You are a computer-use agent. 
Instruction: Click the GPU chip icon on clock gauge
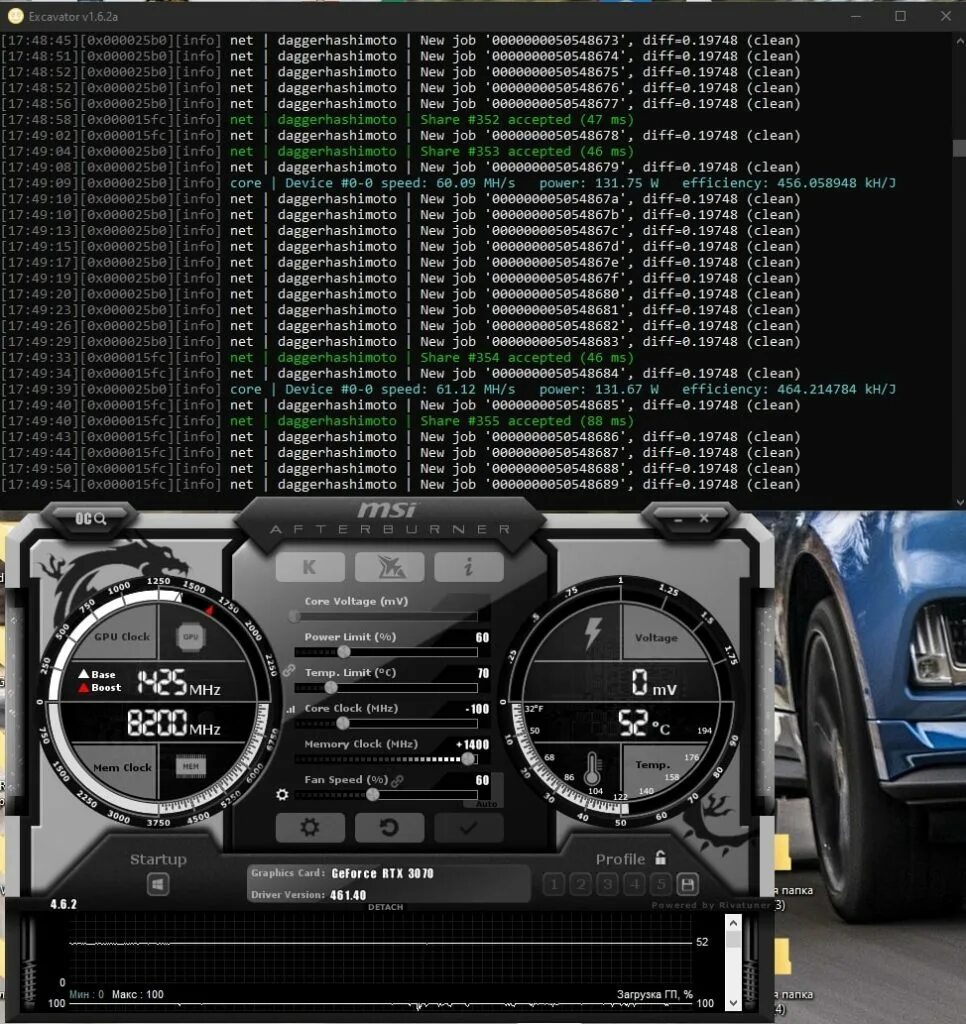click(191, 637)
